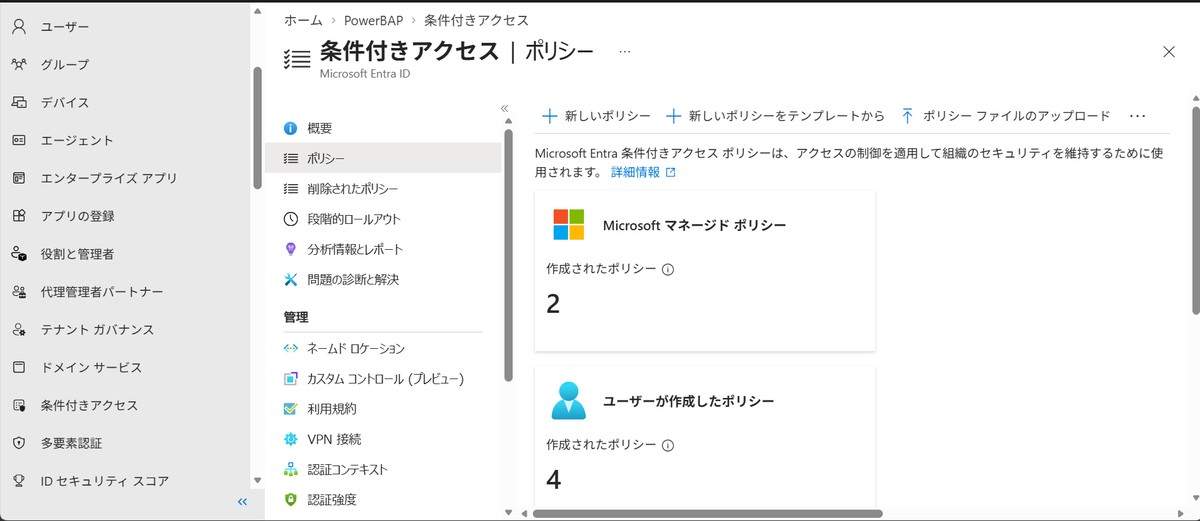Collapse the resource menu with double chevron
Image resolution: width=1200 pixels, height=521 pixels.
[505, 109]
